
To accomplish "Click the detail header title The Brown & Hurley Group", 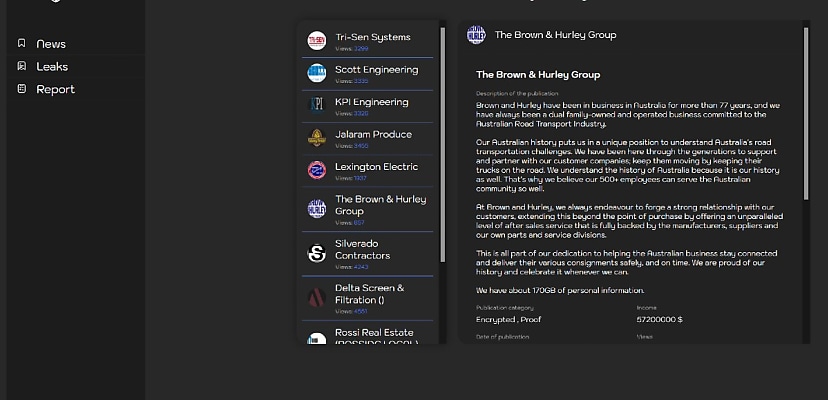I will click(556, 35).
